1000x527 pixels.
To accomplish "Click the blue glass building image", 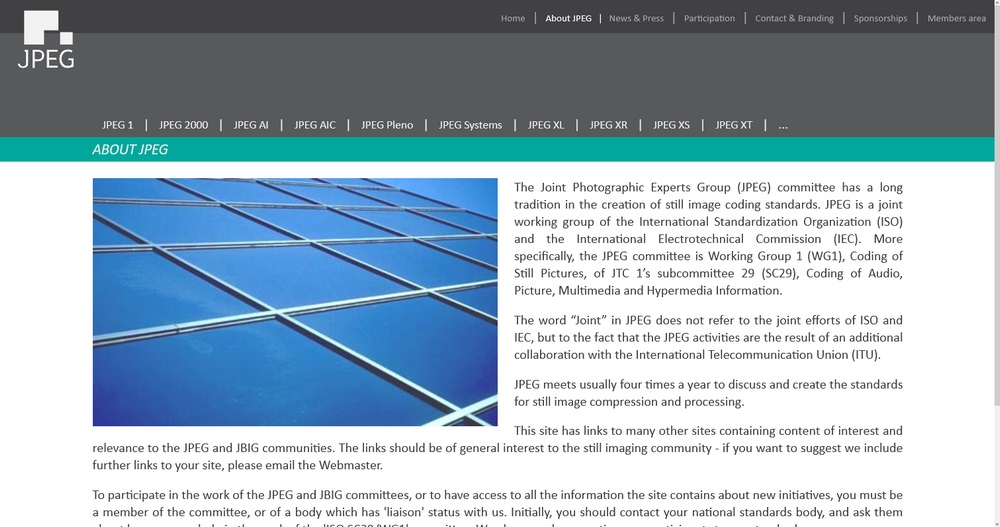I will point(295,302).
